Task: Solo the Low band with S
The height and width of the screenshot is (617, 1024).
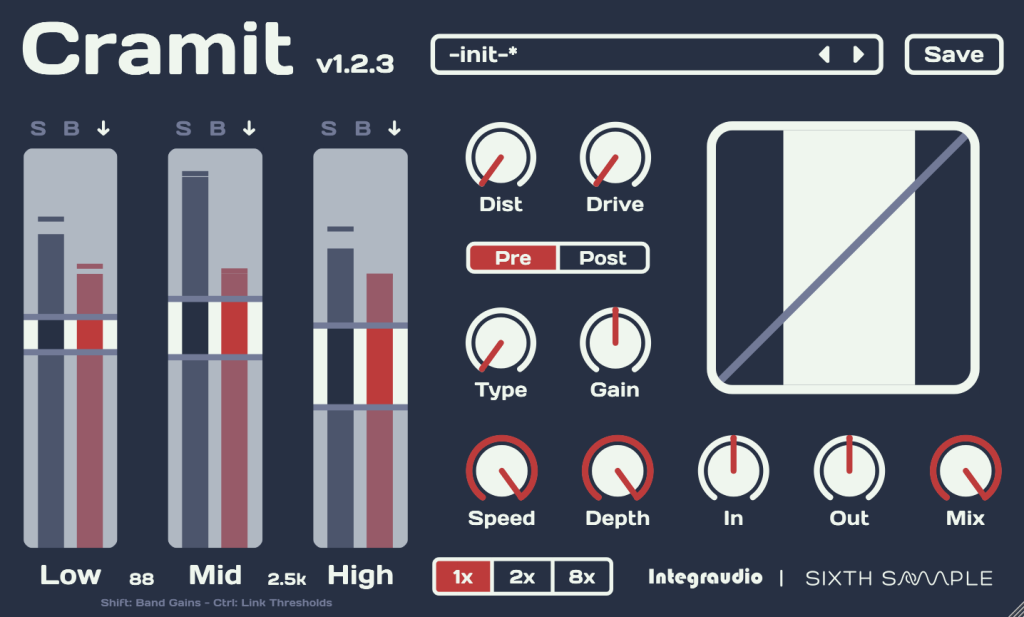Action: click(x=39, y=129)
